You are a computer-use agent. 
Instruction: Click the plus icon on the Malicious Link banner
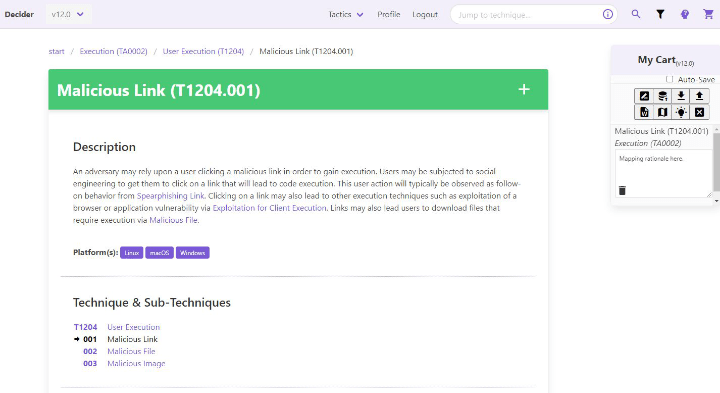coord(524,90)
